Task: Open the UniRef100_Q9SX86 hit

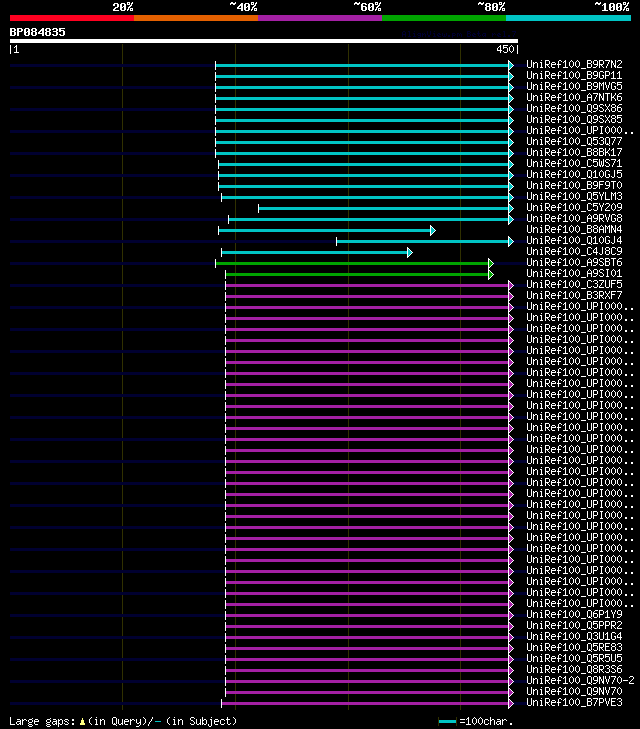Action: coord(574,108)
